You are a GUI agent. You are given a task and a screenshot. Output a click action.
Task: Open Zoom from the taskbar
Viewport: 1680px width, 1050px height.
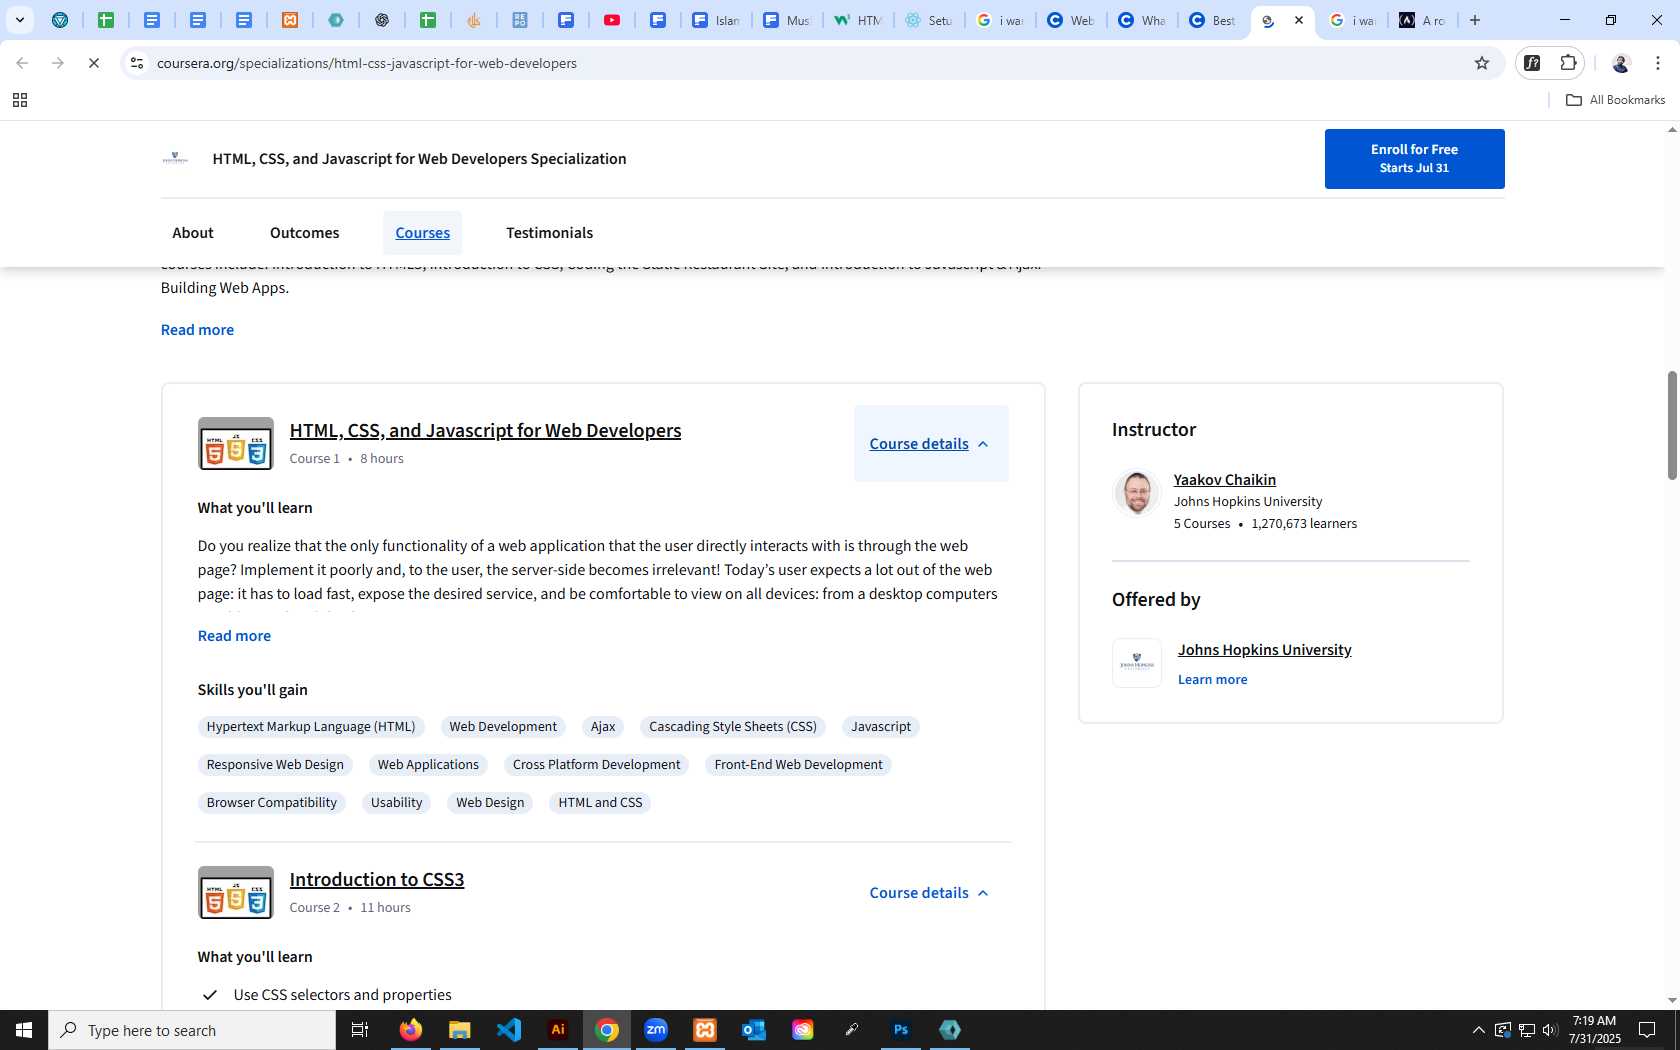pos(656,1030)
